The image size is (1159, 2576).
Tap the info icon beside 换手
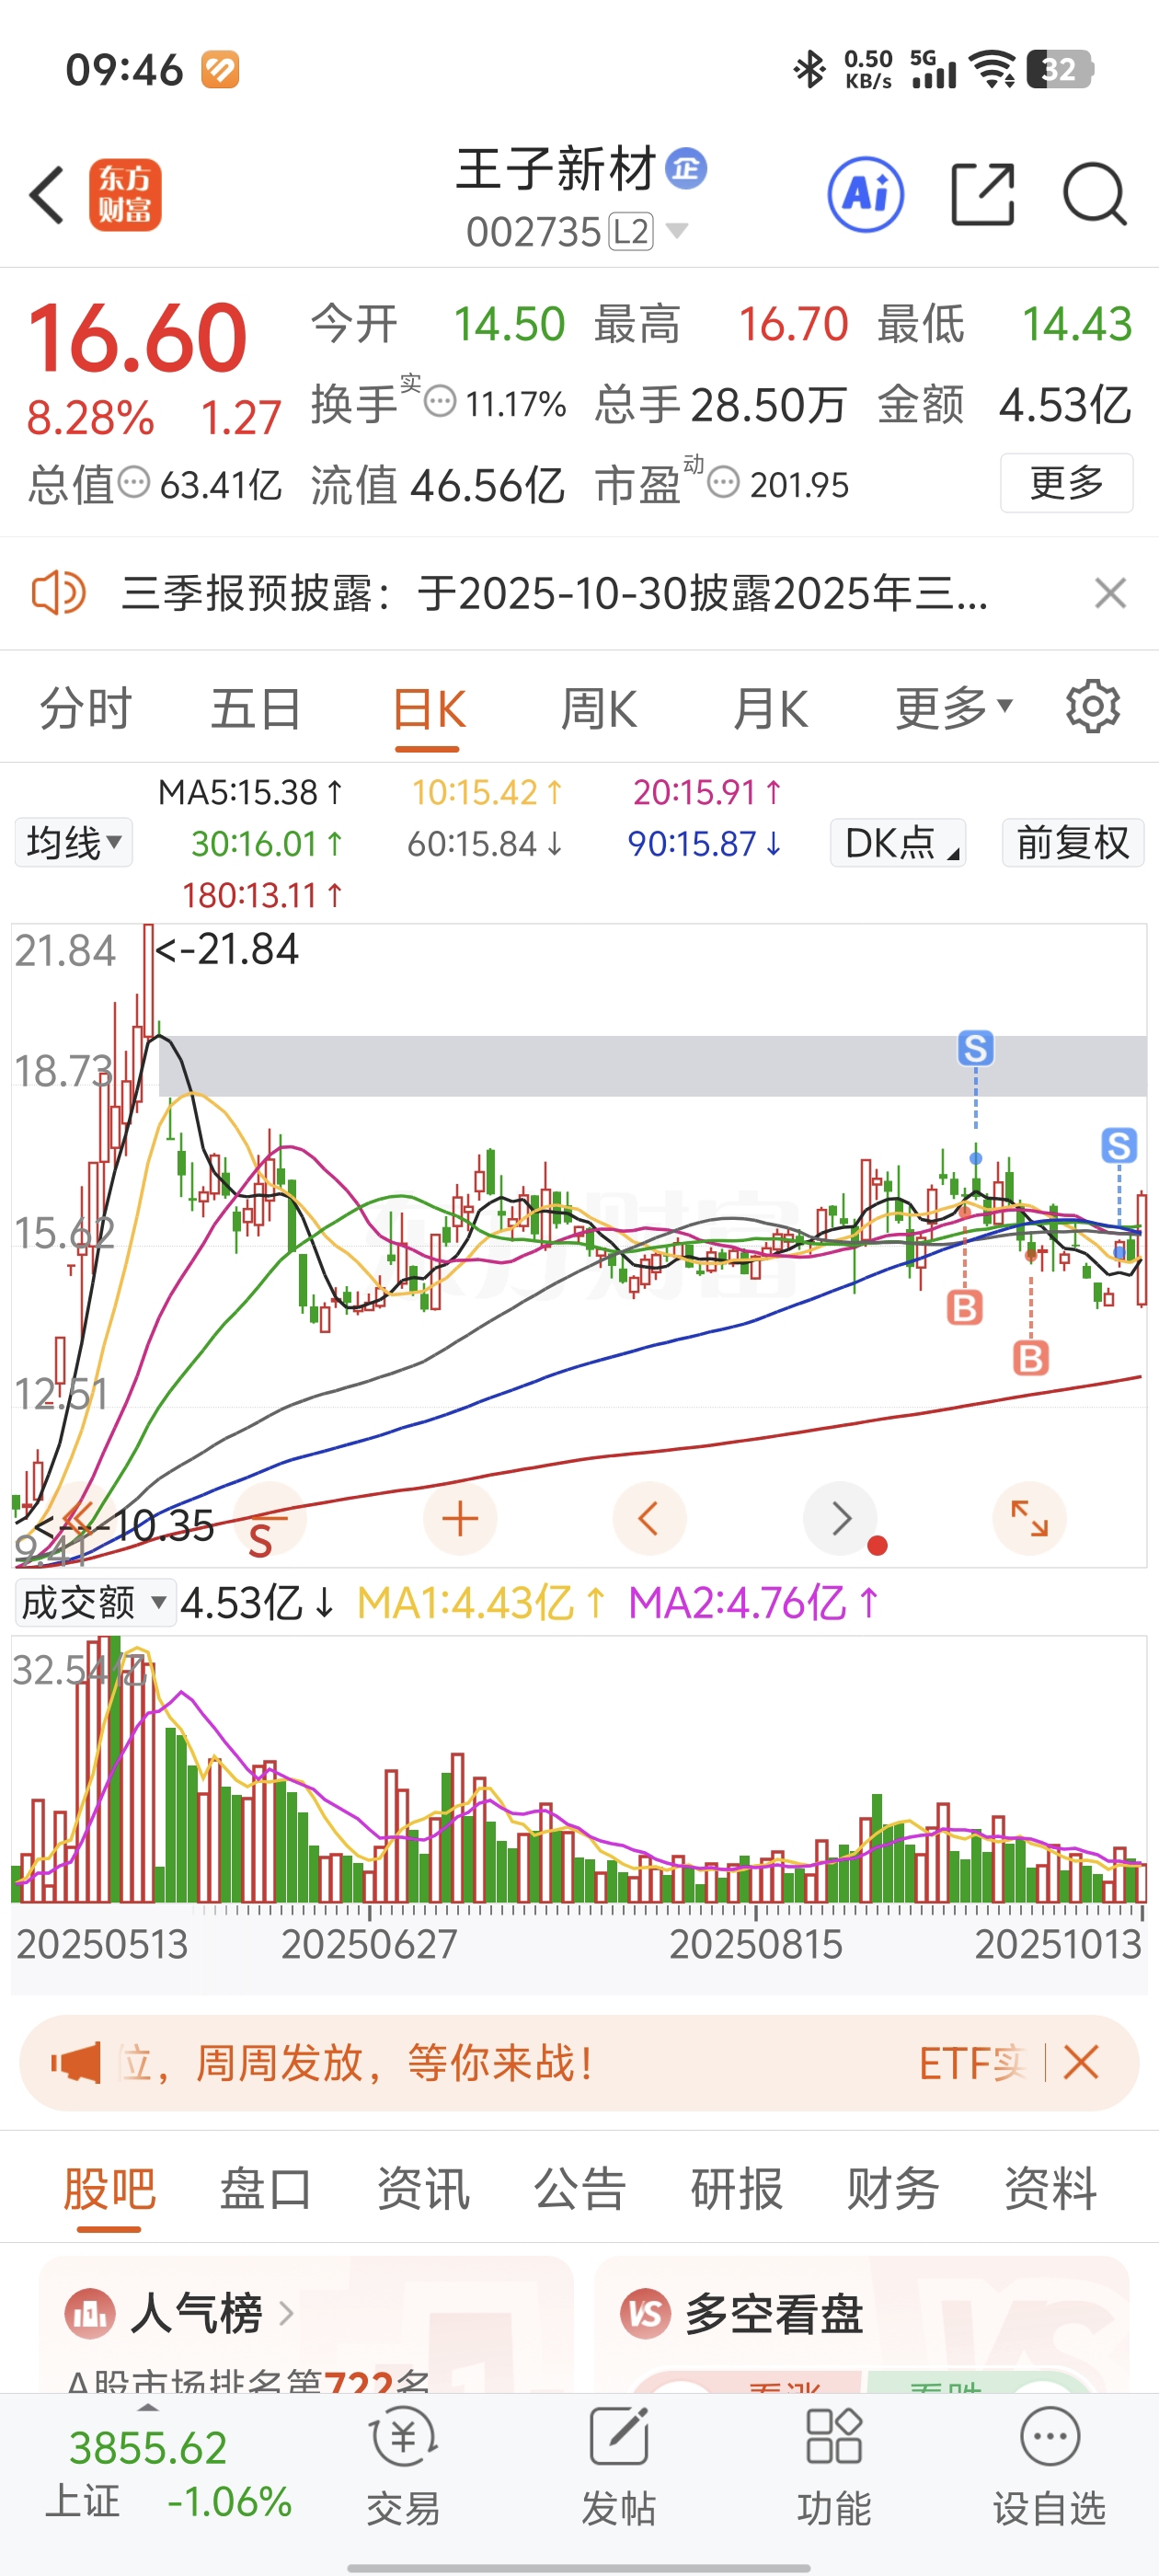(440, 402)
